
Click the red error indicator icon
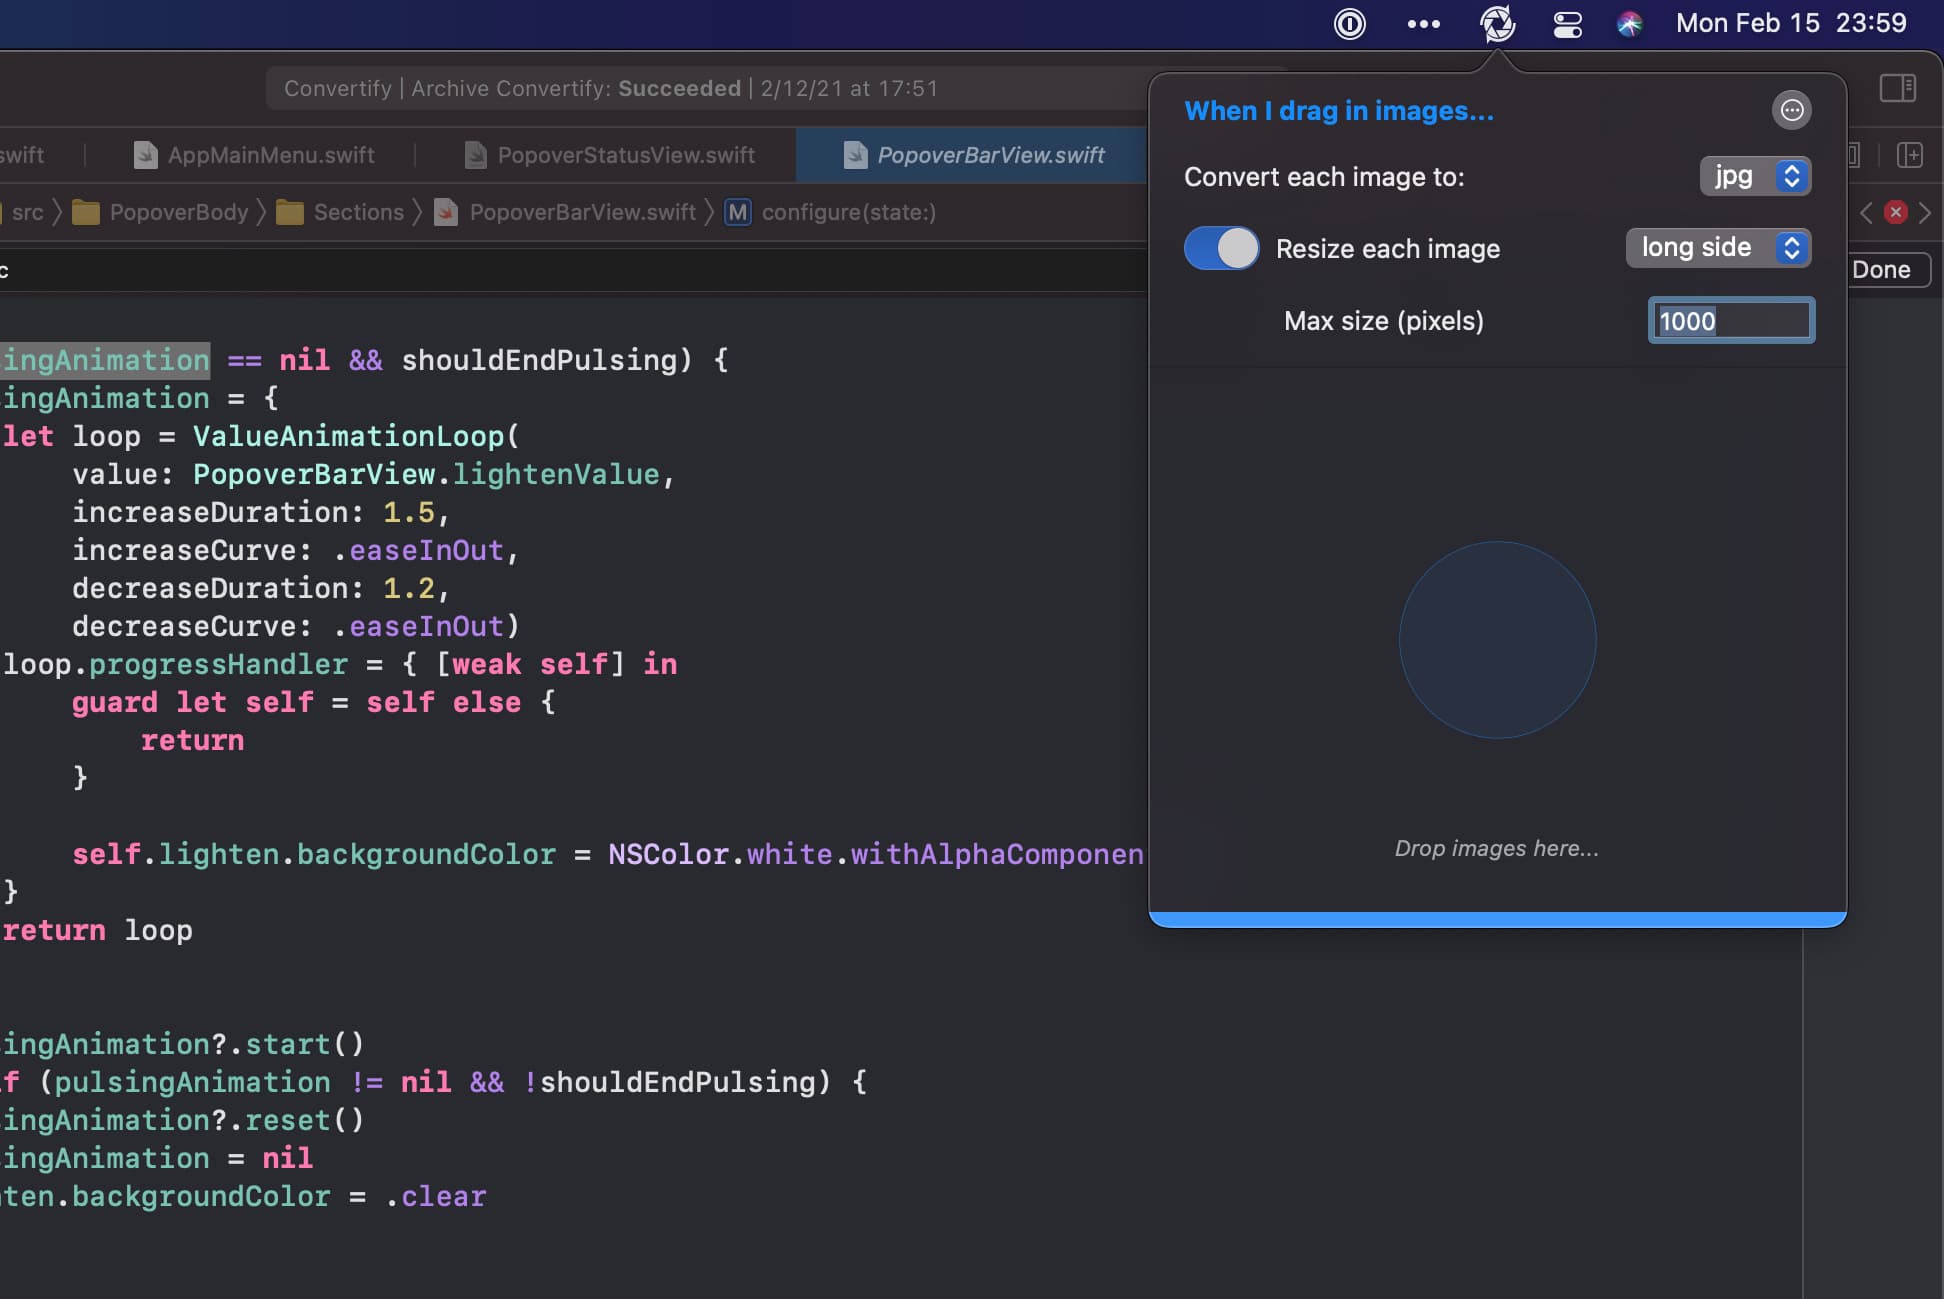pyautogui.click(x=1895, y=212)
